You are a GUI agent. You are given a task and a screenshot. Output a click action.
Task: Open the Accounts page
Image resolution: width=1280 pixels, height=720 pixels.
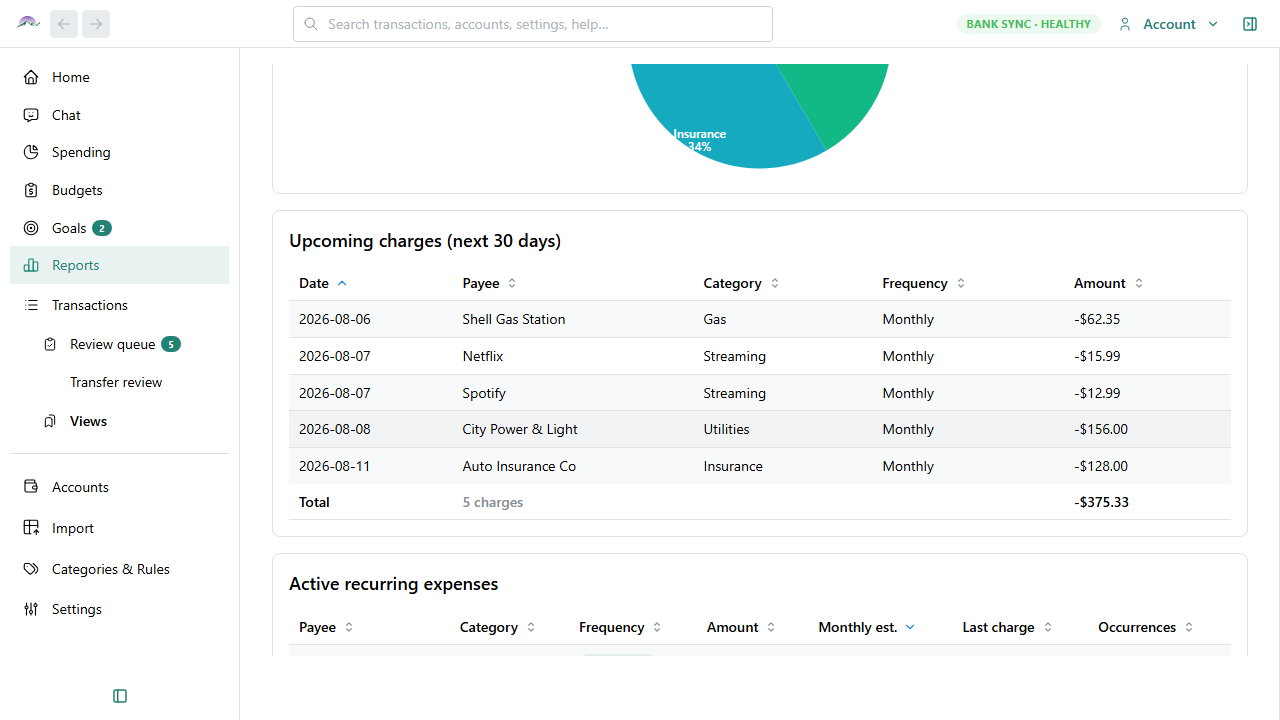click(119, 487)
